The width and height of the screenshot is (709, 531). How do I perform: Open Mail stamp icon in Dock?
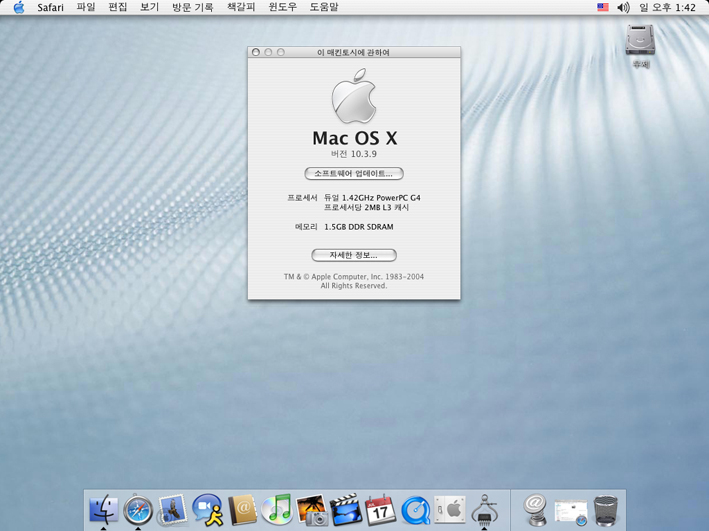[173, 510]
